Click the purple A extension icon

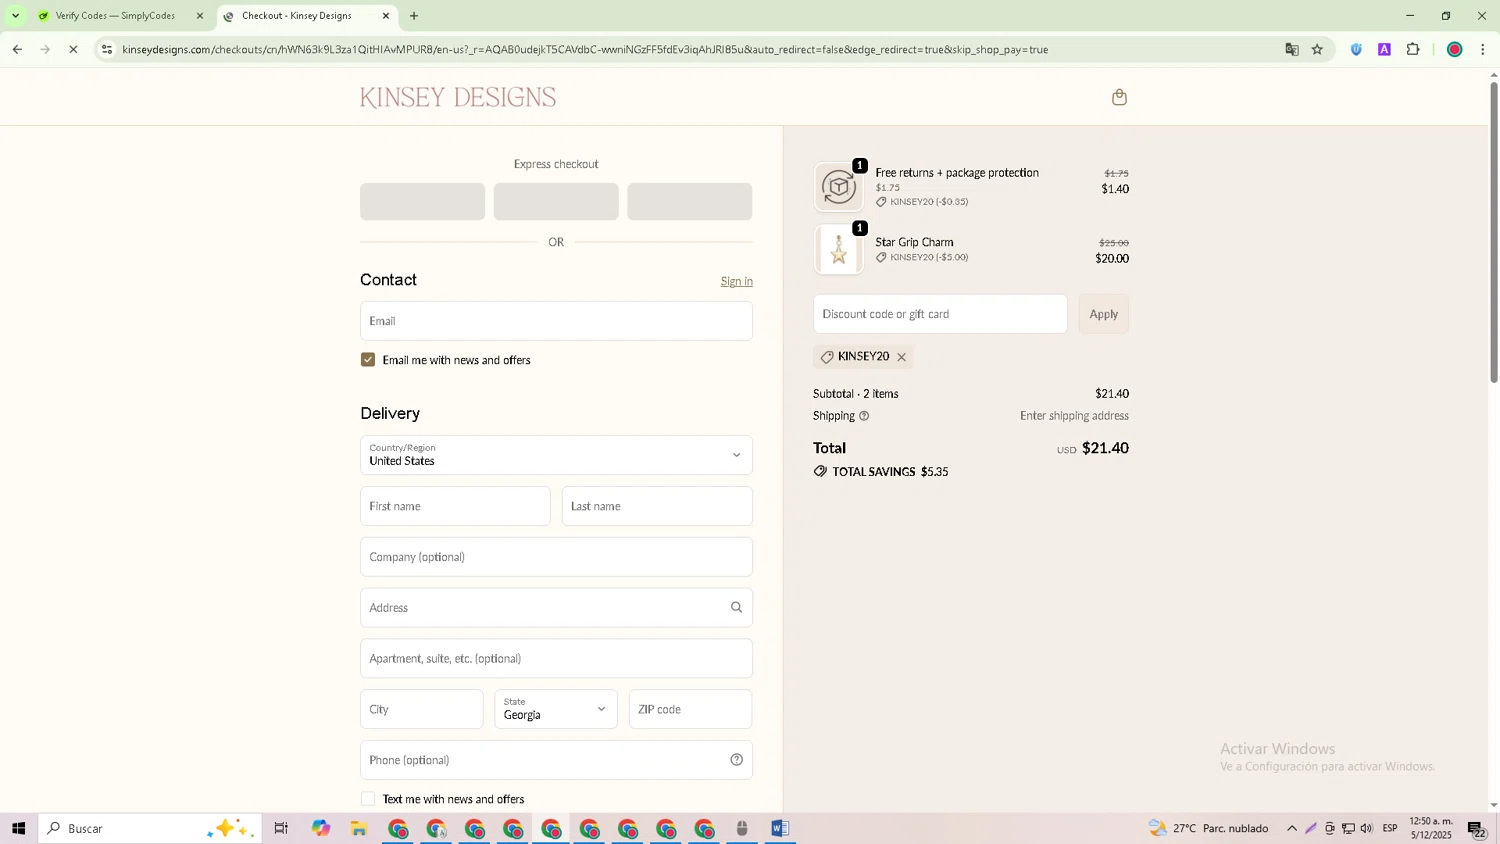(1384, 49)
